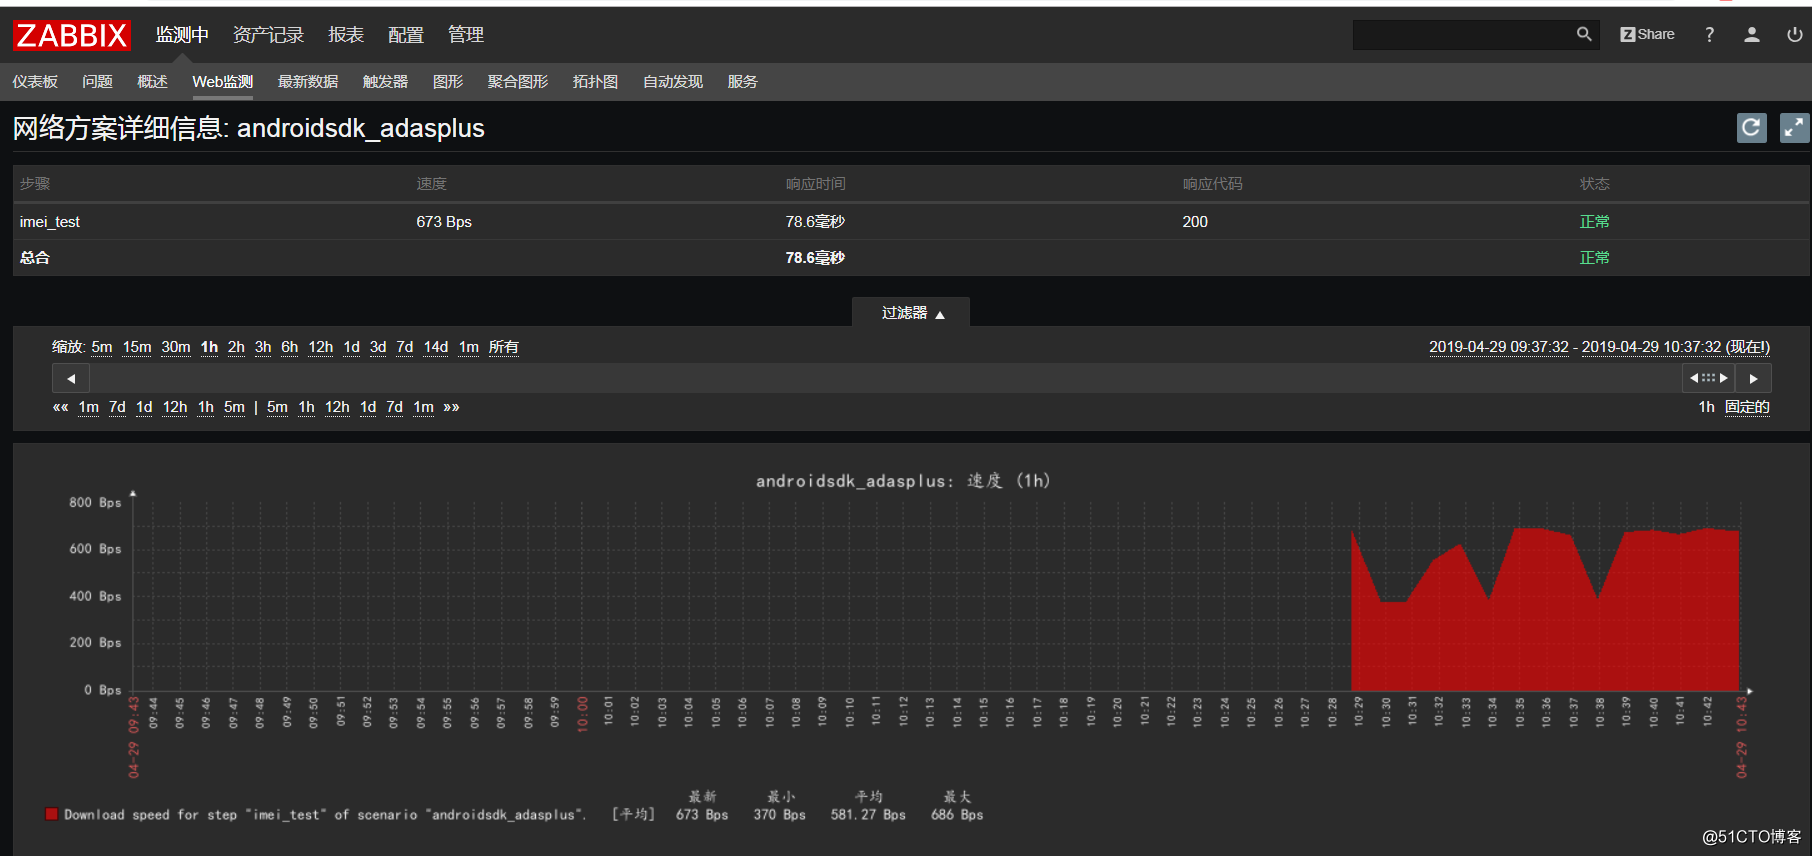Screen dimensions: 1812x856
Task: Open Zabbix Share link
Action: coord(1647,35)
